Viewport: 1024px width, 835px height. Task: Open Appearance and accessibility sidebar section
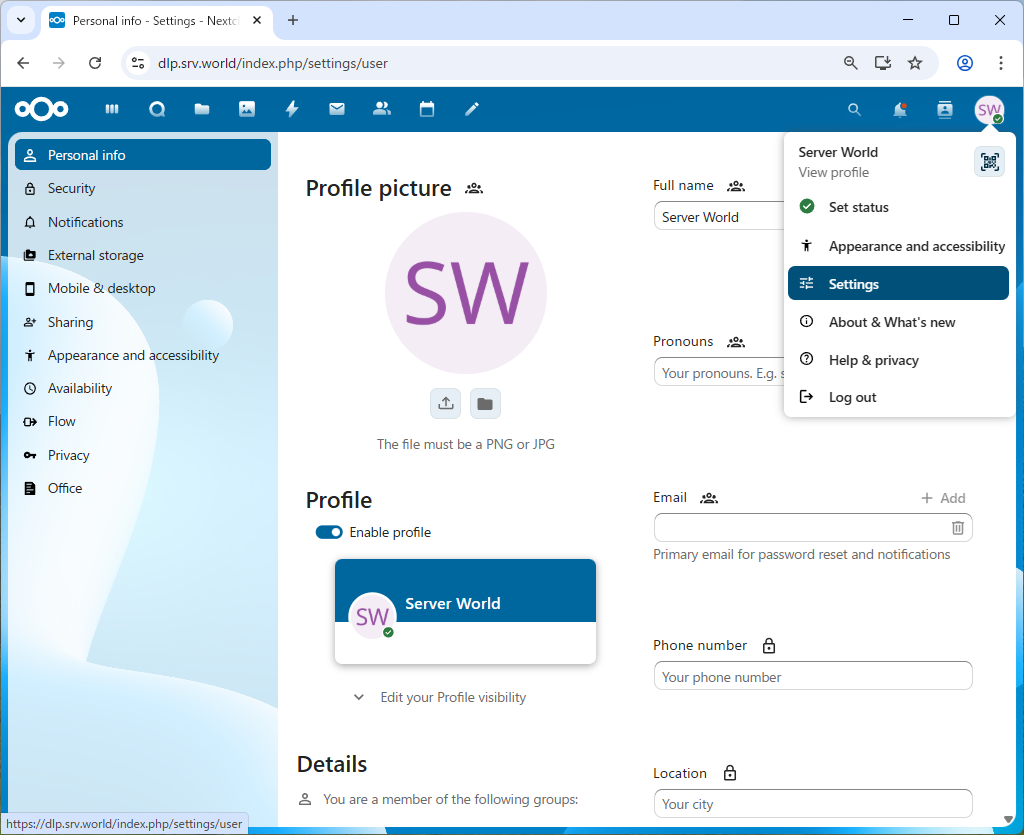143,355
